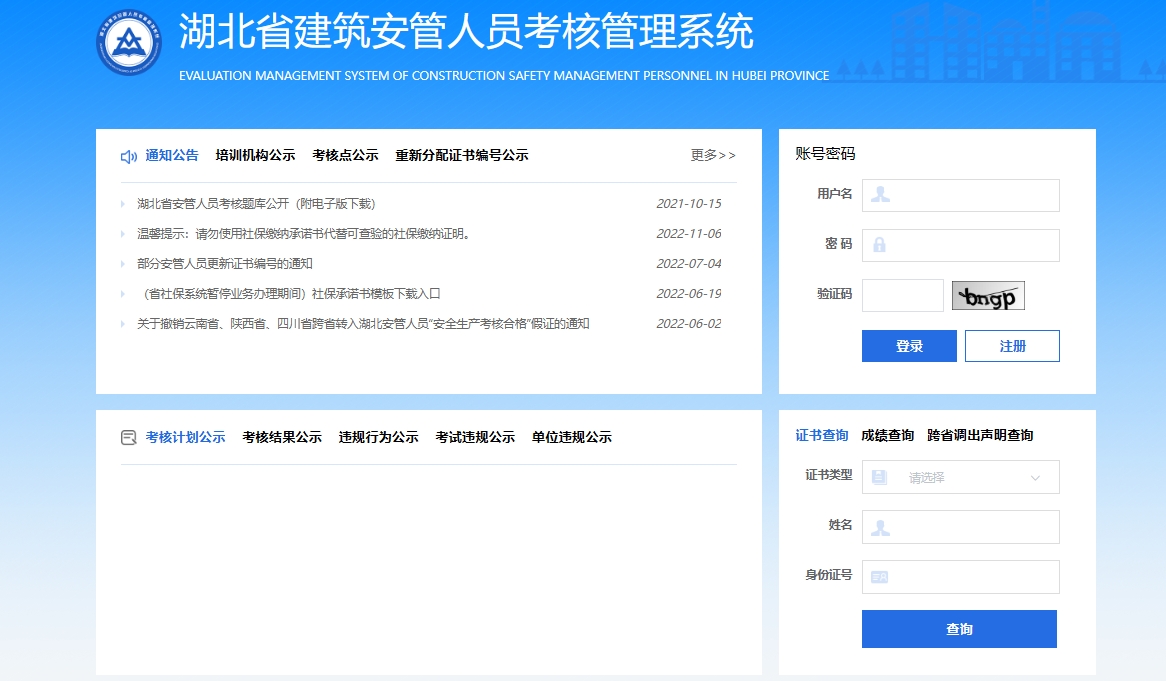Select the 违规行为公示 tab
This screenshot has width=1166, height=681.
[378, 437]
